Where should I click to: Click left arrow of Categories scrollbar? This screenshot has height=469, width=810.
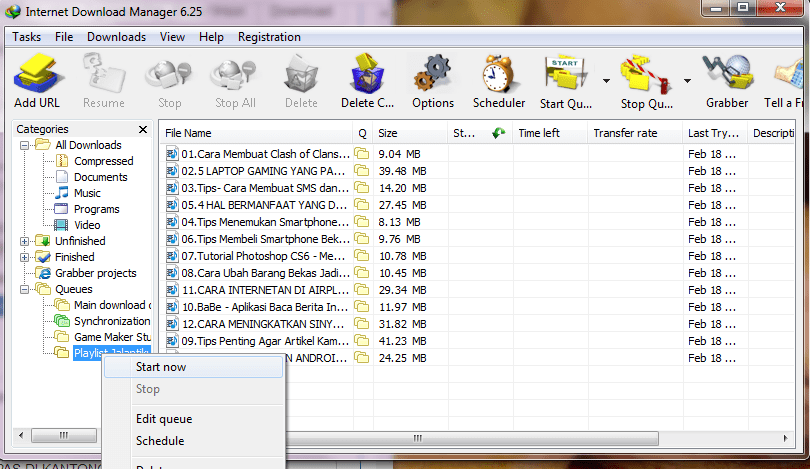point(21,435)
